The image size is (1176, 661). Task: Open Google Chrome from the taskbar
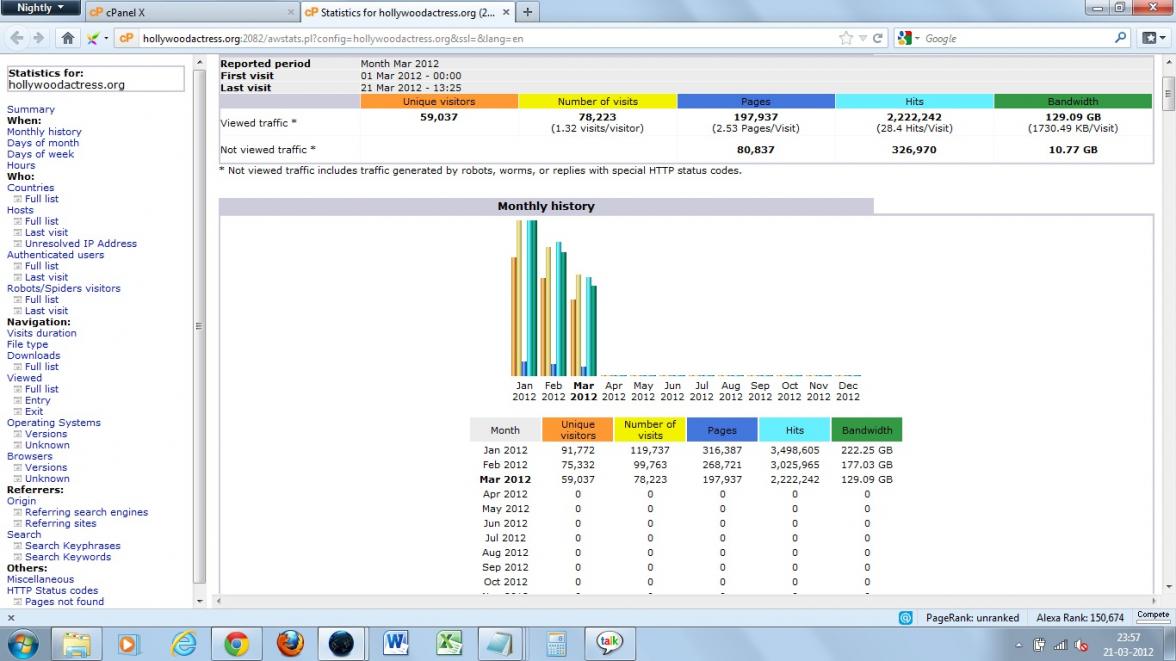click(x=236, y=644)
